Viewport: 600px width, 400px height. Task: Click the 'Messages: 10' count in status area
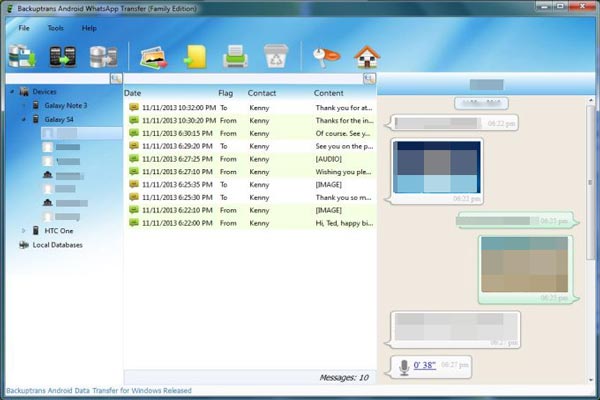click(344, 378)
